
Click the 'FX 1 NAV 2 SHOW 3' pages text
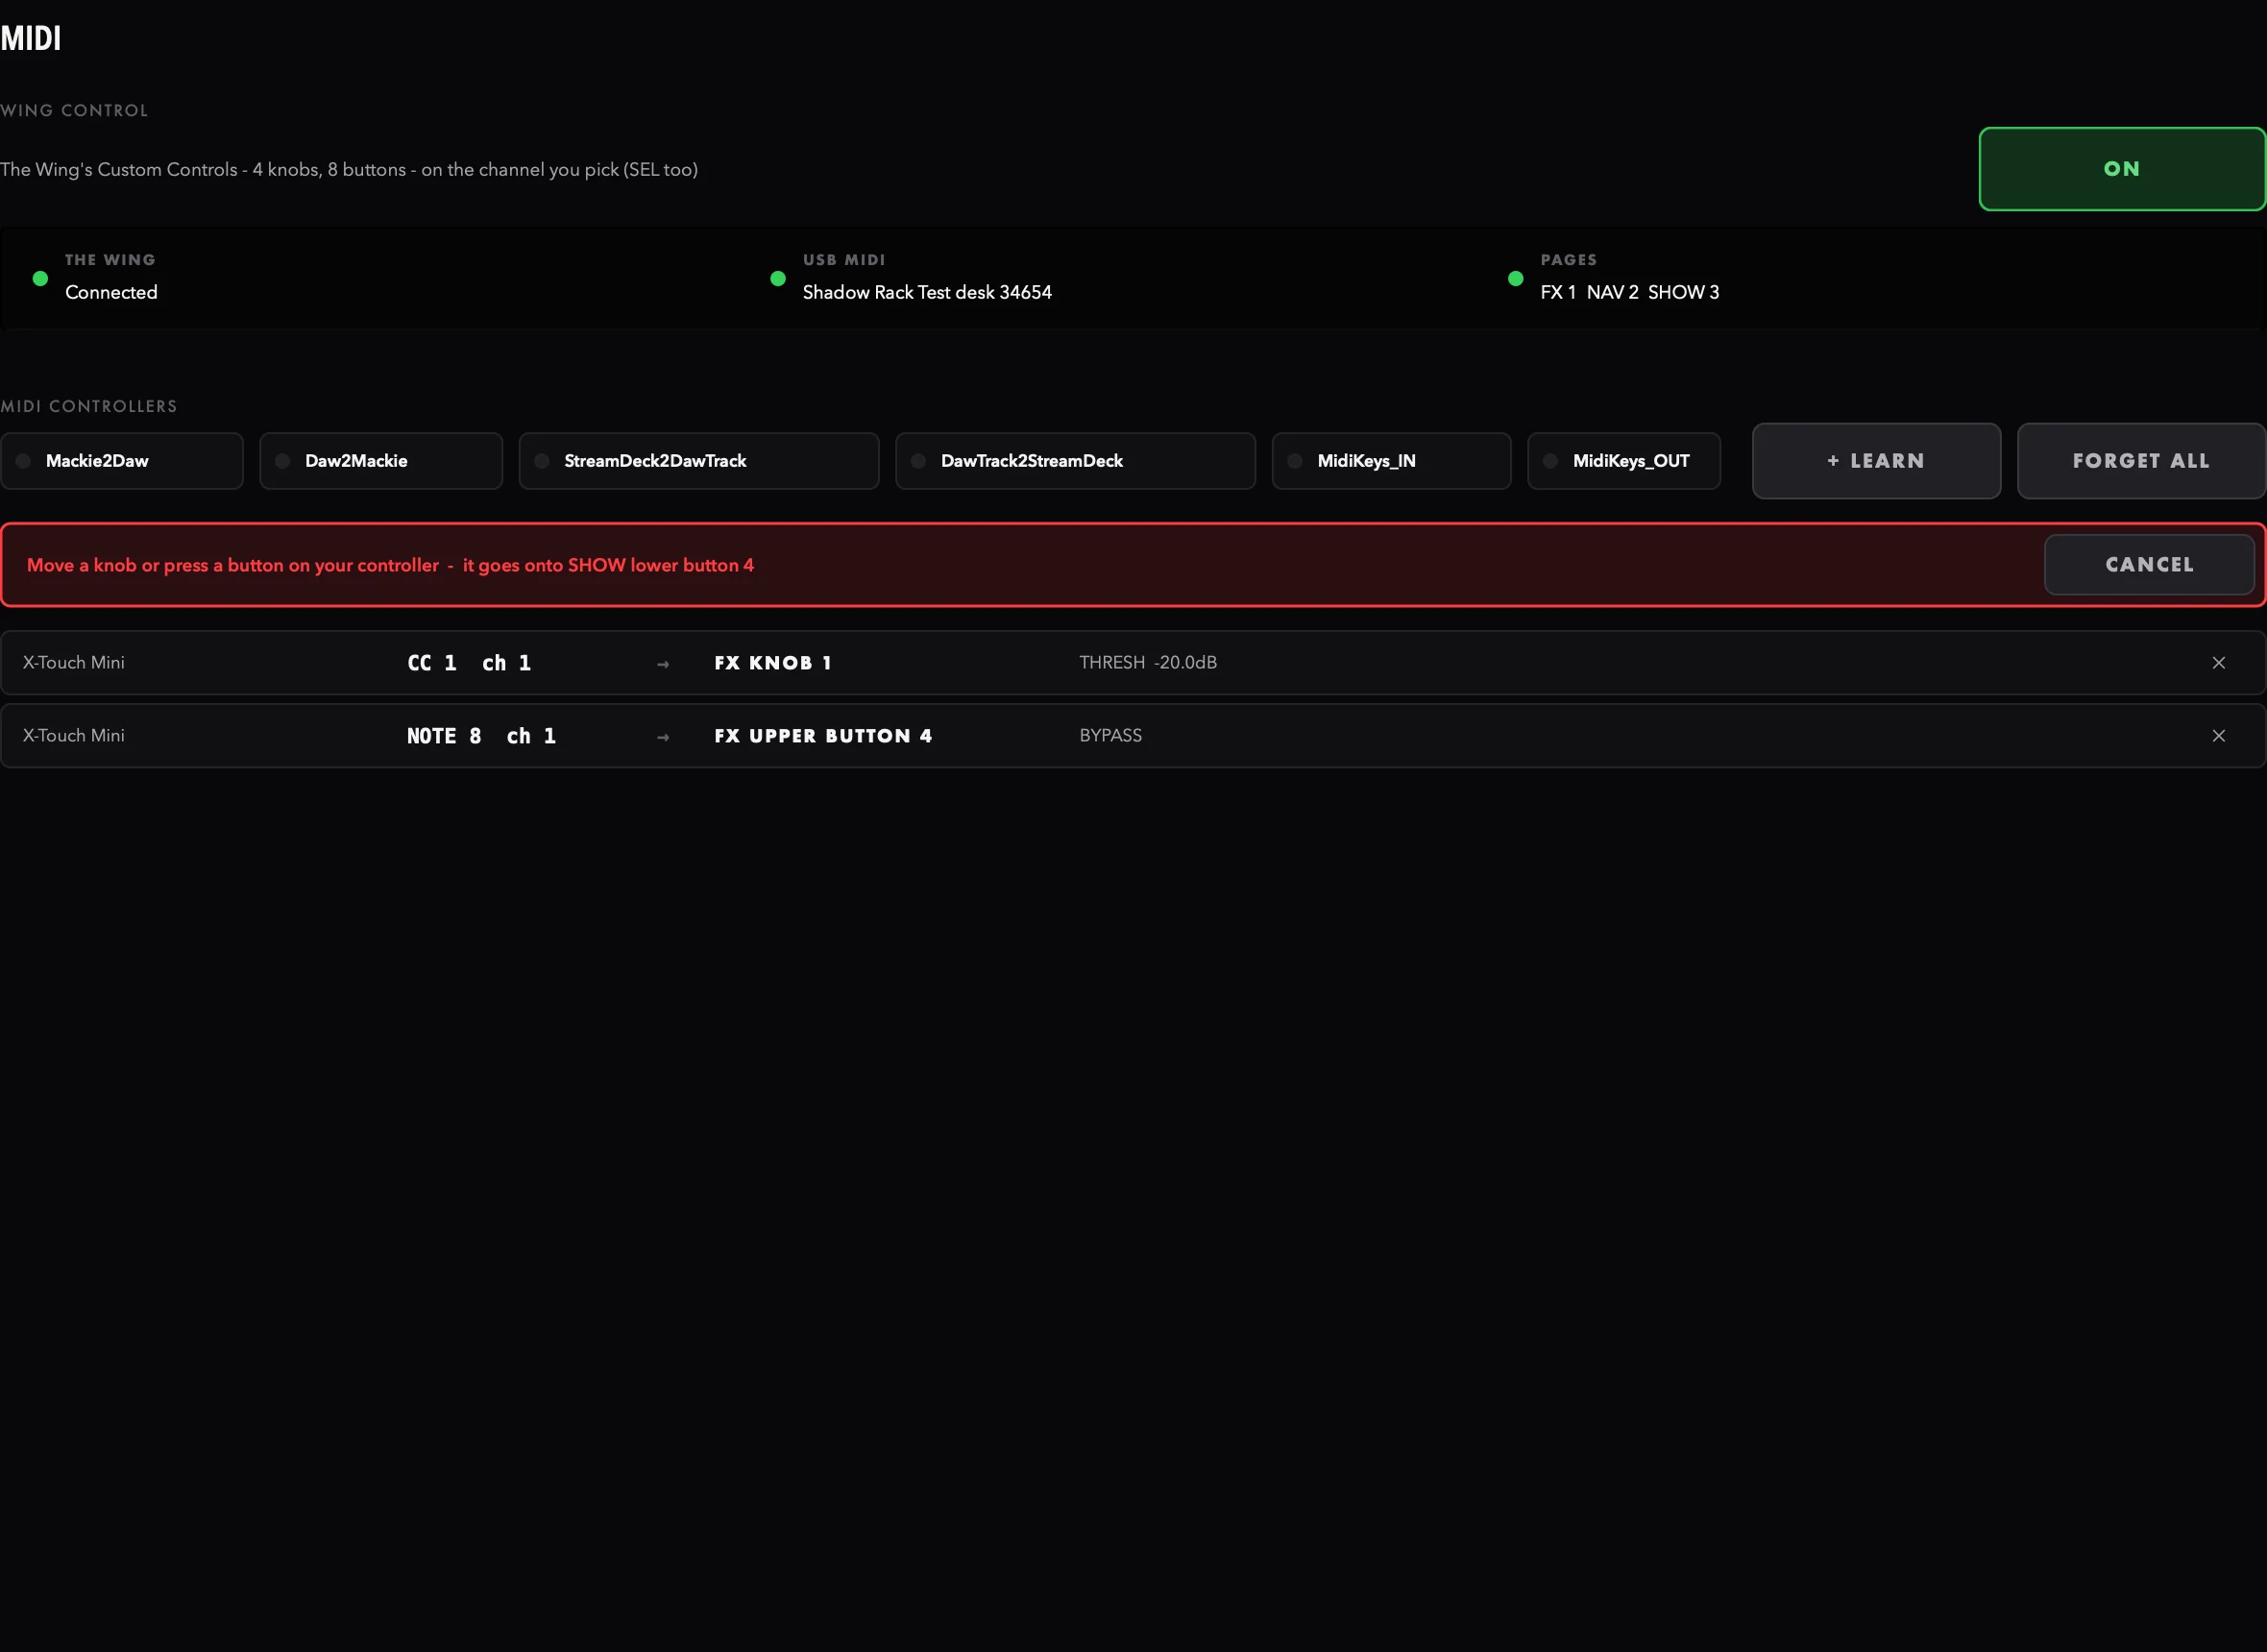(x=1629, y=292)
